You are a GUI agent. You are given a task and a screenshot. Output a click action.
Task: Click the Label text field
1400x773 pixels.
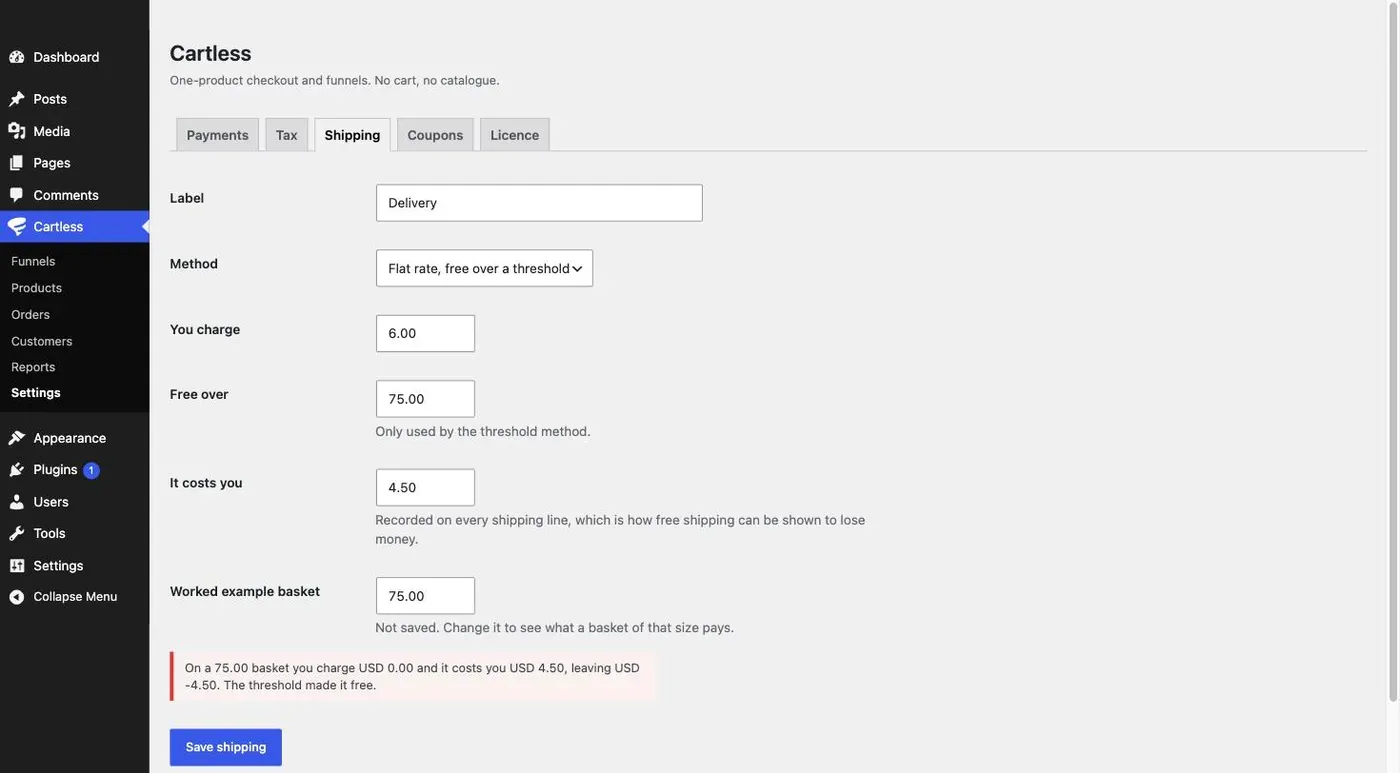tap(539, 203)
